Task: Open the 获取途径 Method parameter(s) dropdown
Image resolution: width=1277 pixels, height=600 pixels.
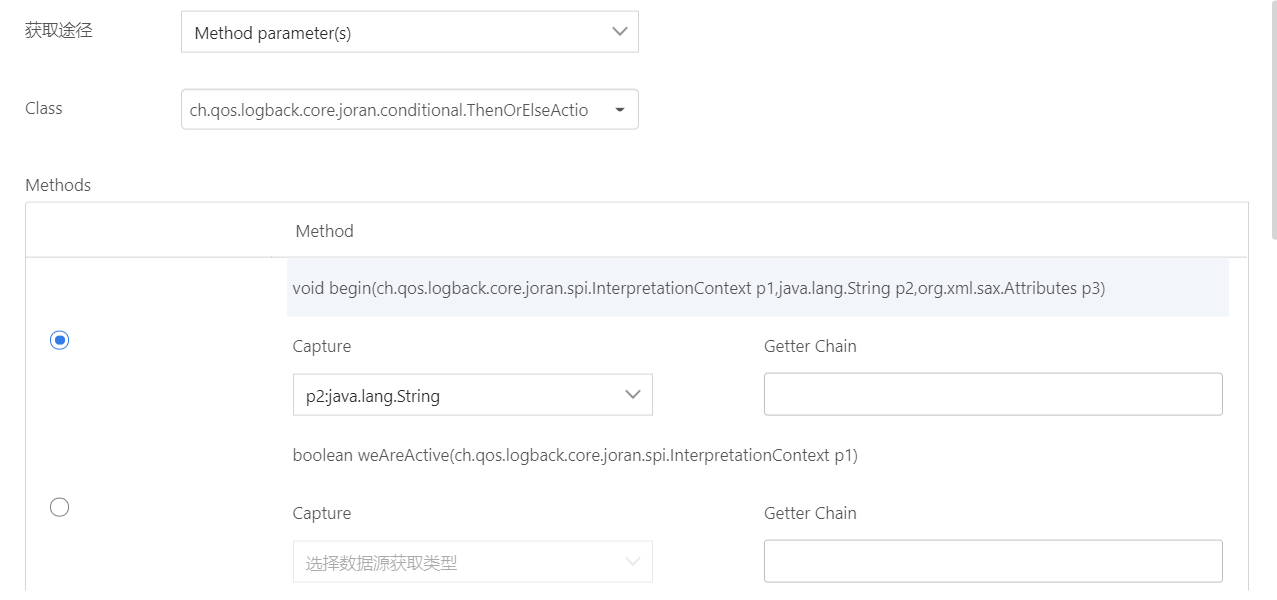Action: (400, 33)
